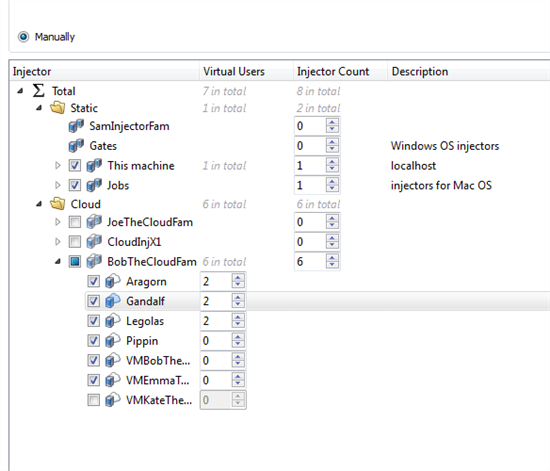Uncheck the This machine checkbox

[x=75, y=166]
